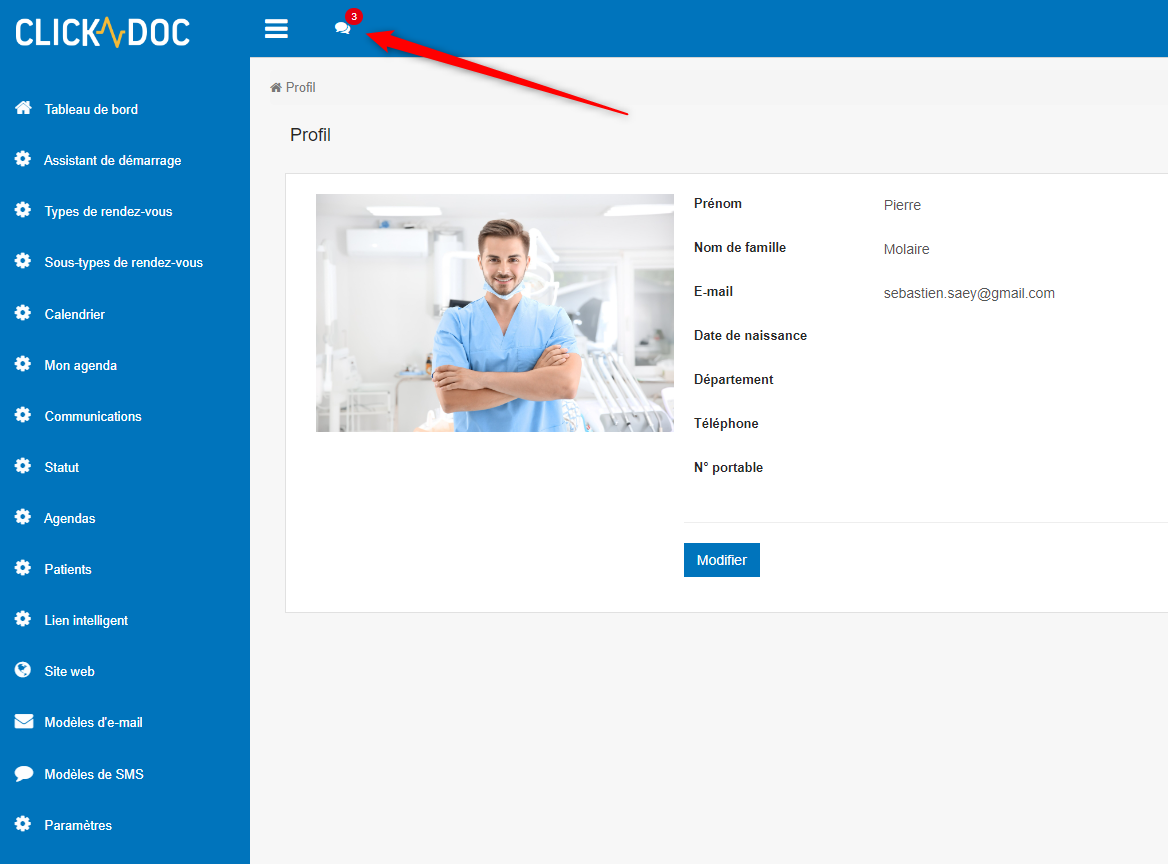Select the e-mail address sebastien.saey@gmail.com
The width and height of the screenshot is (1168, 864).
coord(969,293)
